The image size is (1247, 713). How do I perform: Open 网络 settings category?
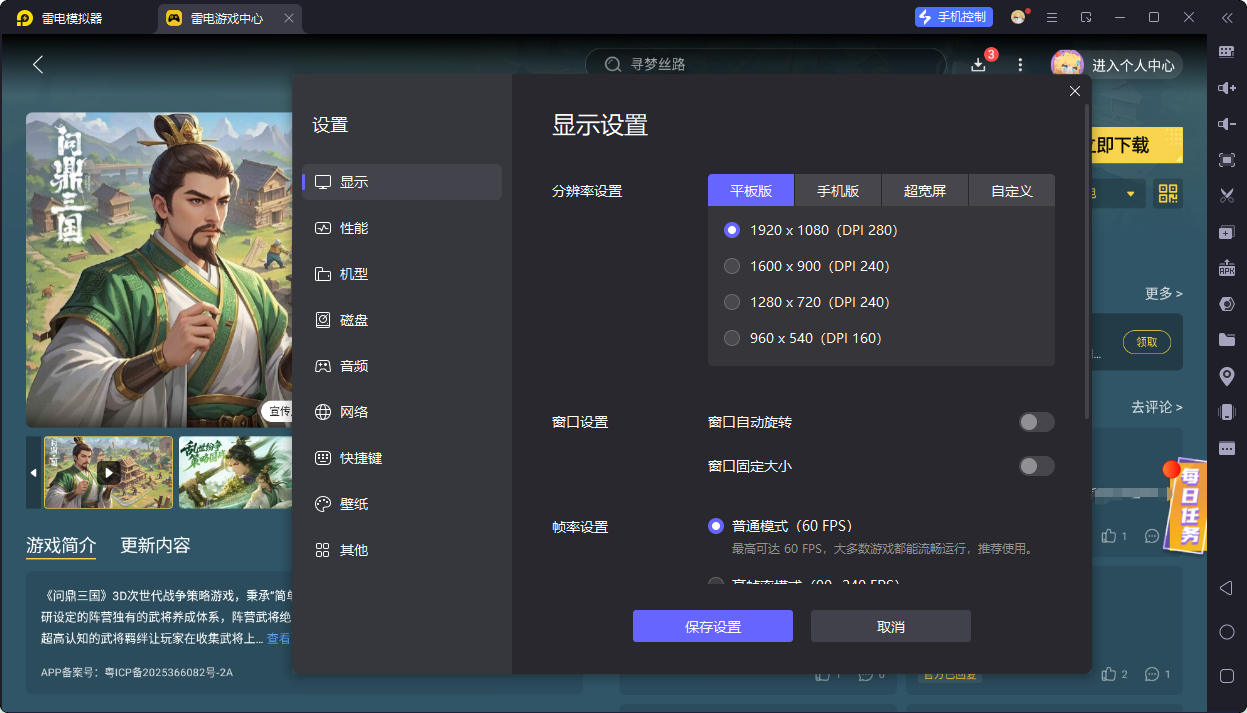click(402, 412)
